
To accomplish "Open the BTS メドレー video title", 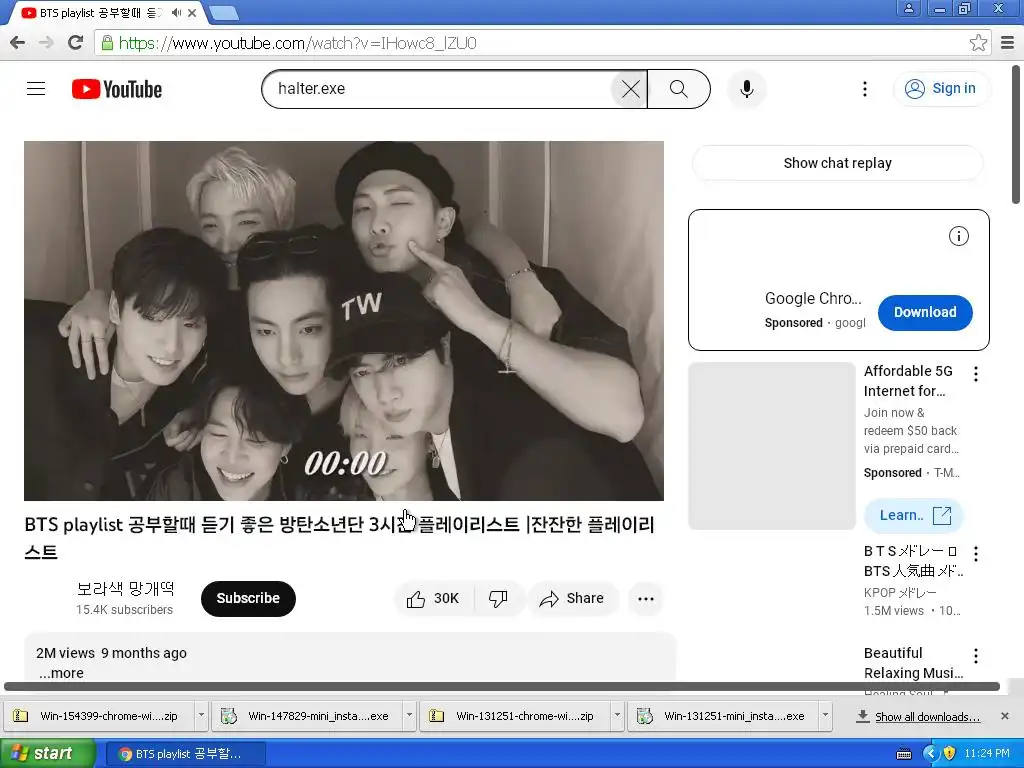I will (913, 561).
